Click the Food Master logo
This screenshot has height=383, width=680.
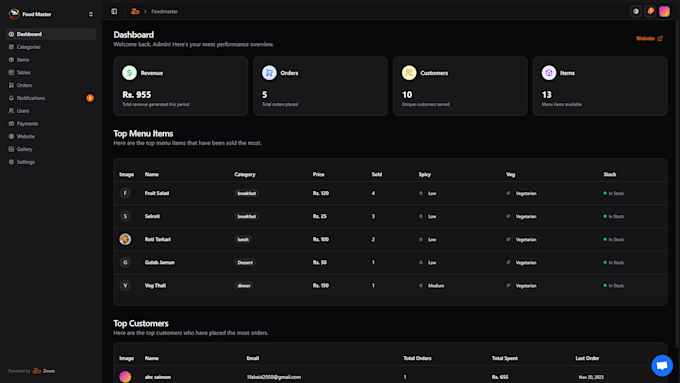(x=14, y=14)
